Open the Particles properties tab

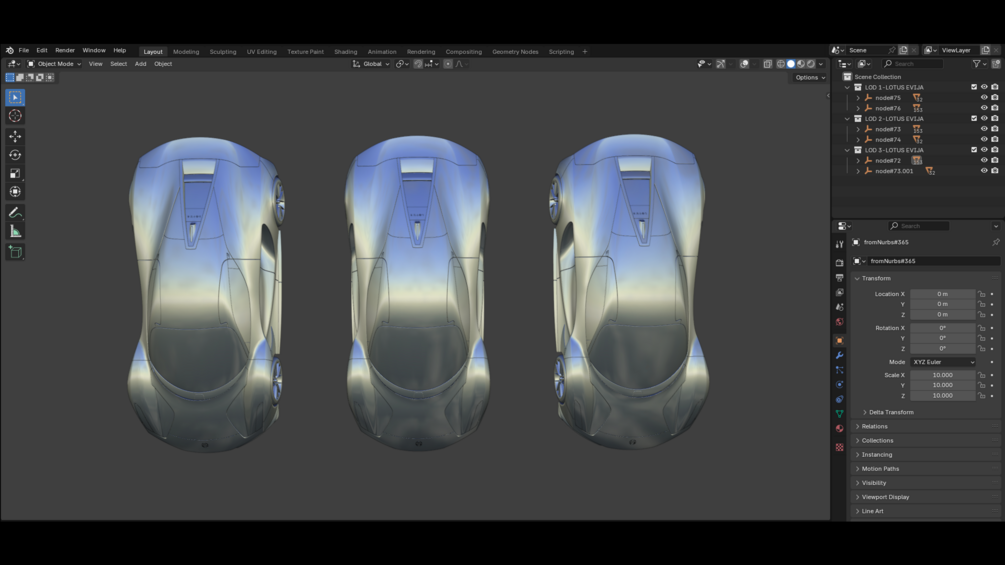point(840,370)
